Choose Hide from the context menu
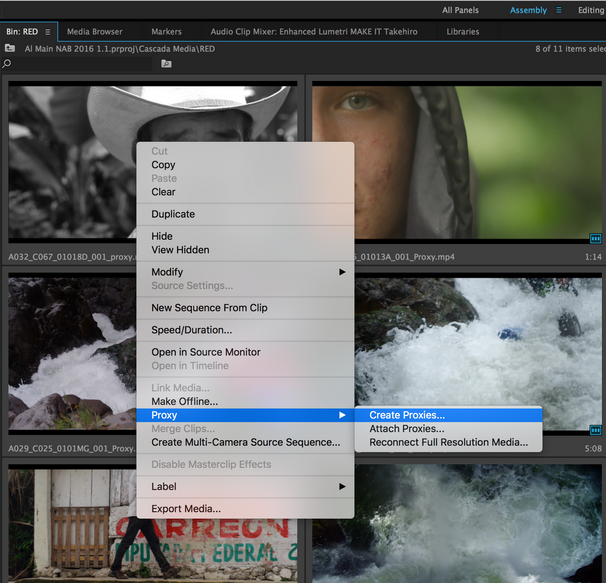 pyautogui.click(x=245, y=236)
